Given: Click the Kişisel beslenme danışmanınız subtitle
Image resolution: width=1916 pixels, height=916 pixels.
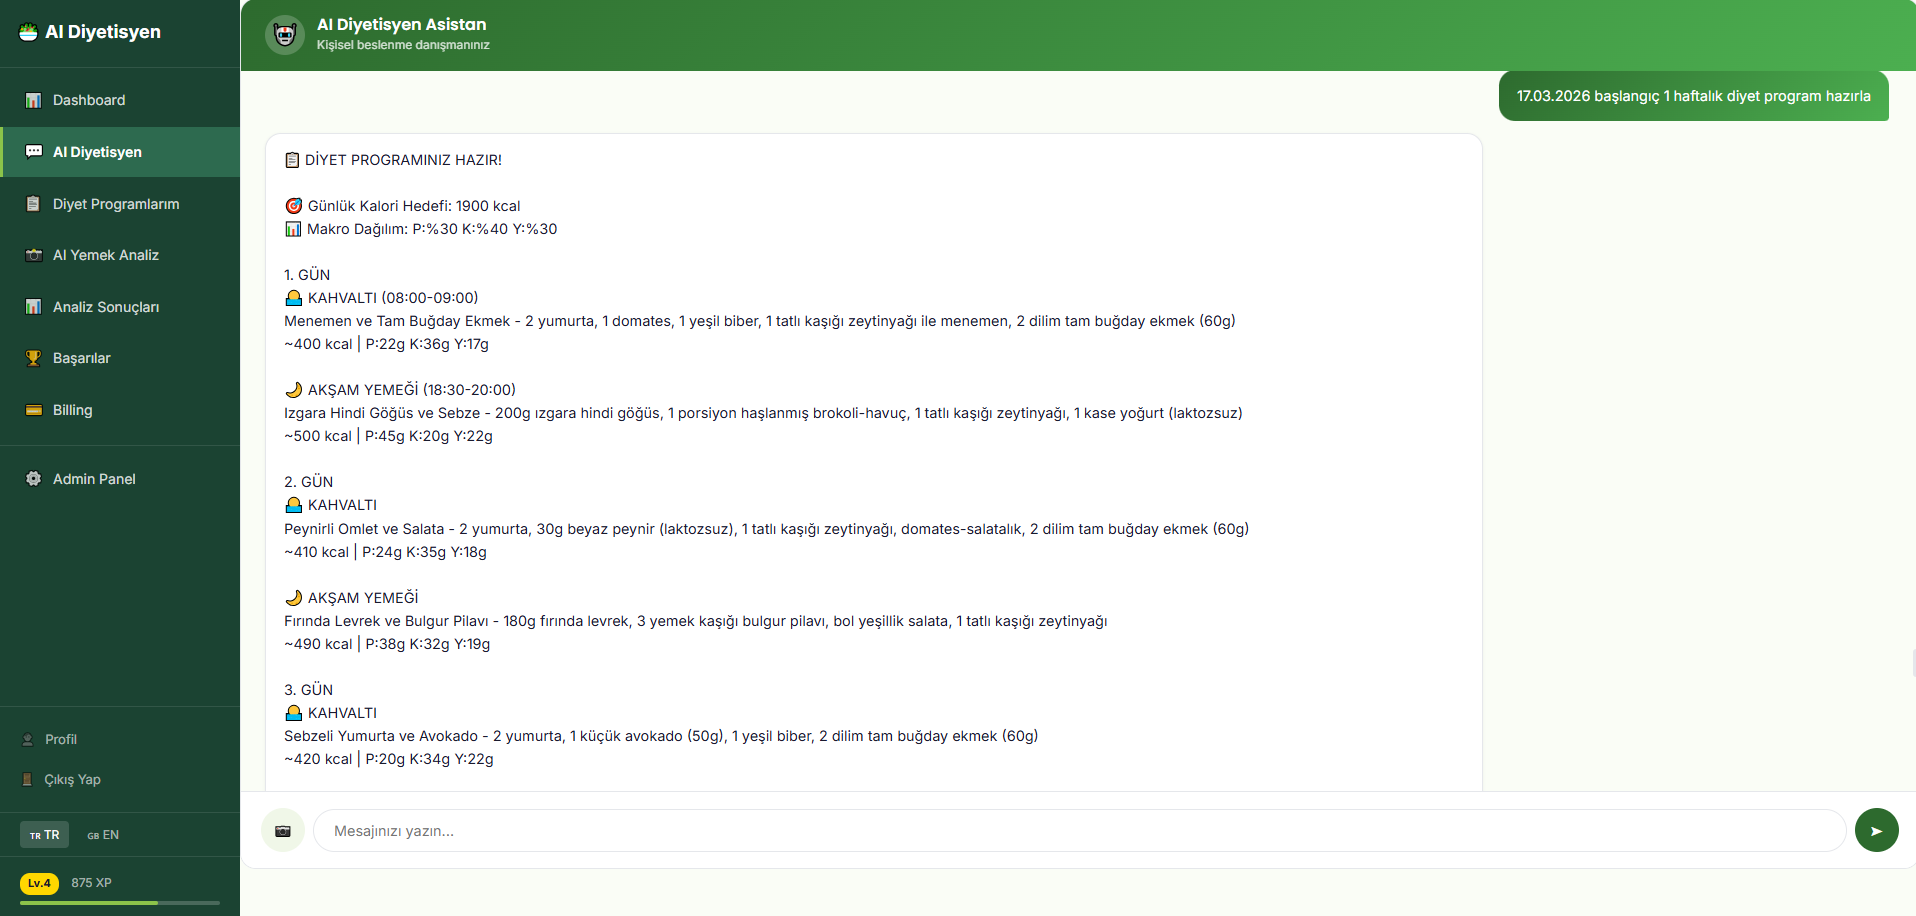Looking at the screenshot, I should click(403, 45).
